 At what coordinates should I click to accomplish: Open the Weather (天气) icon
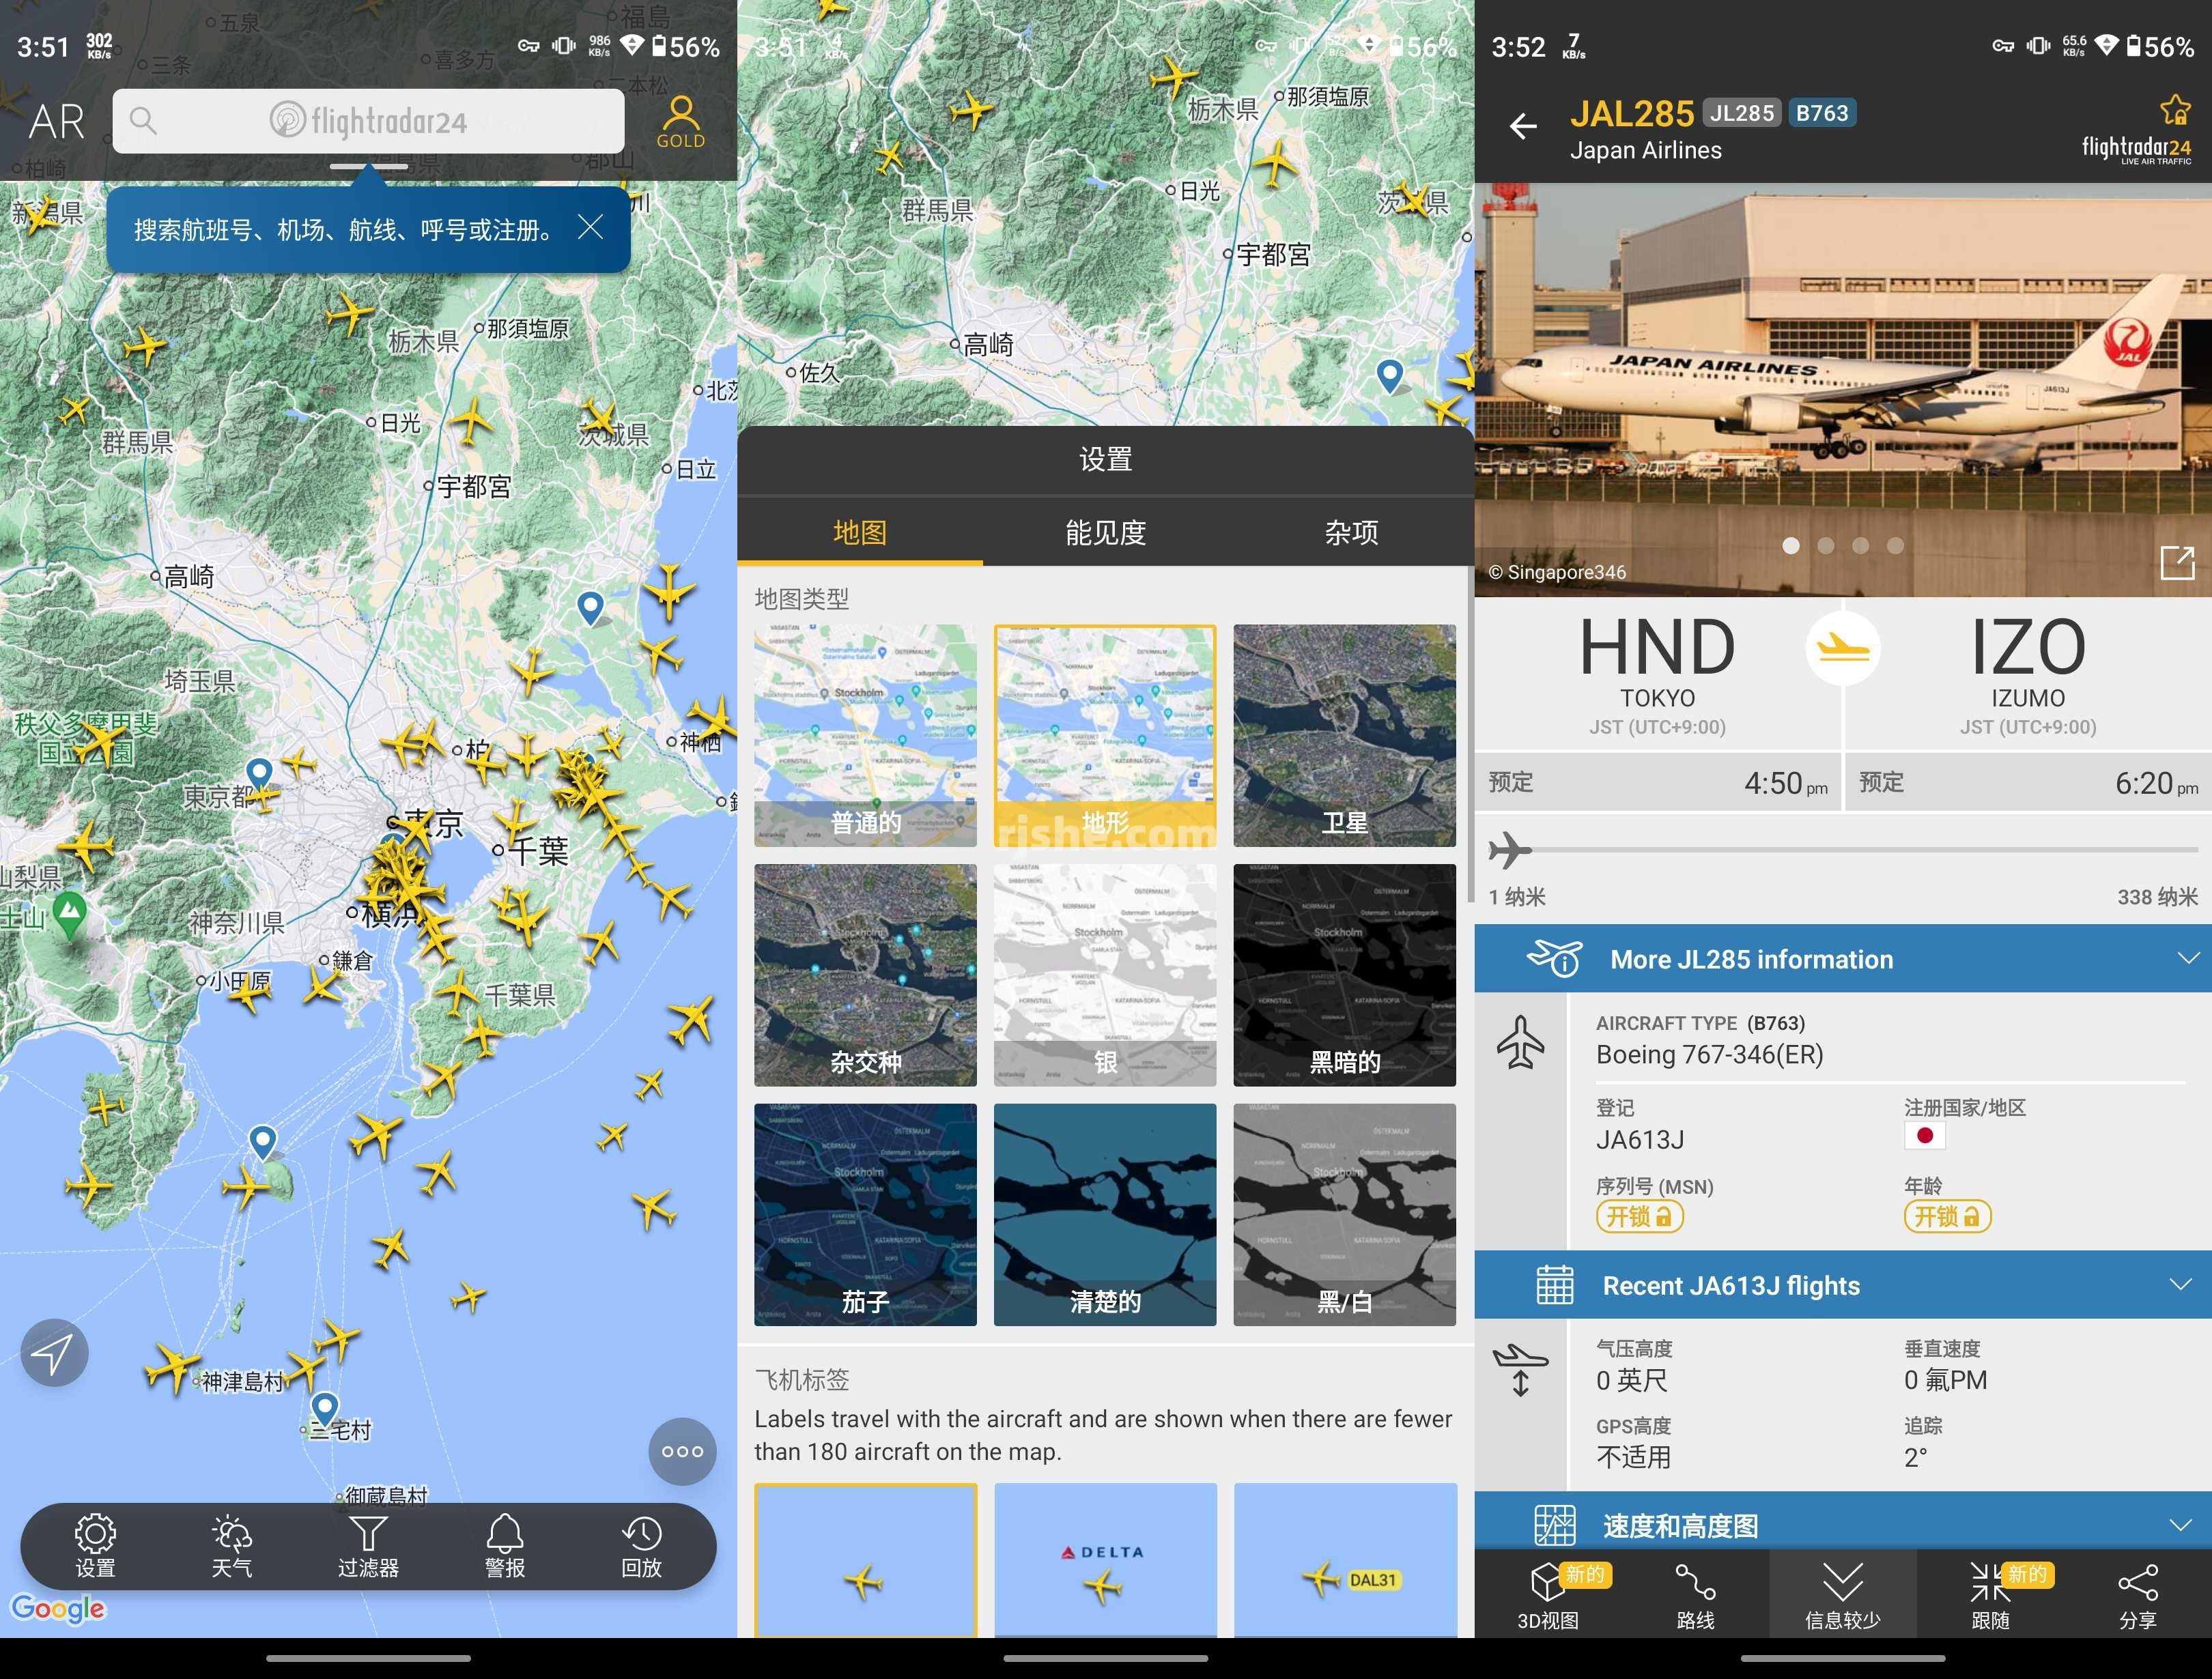click(x=232, y=1546)
